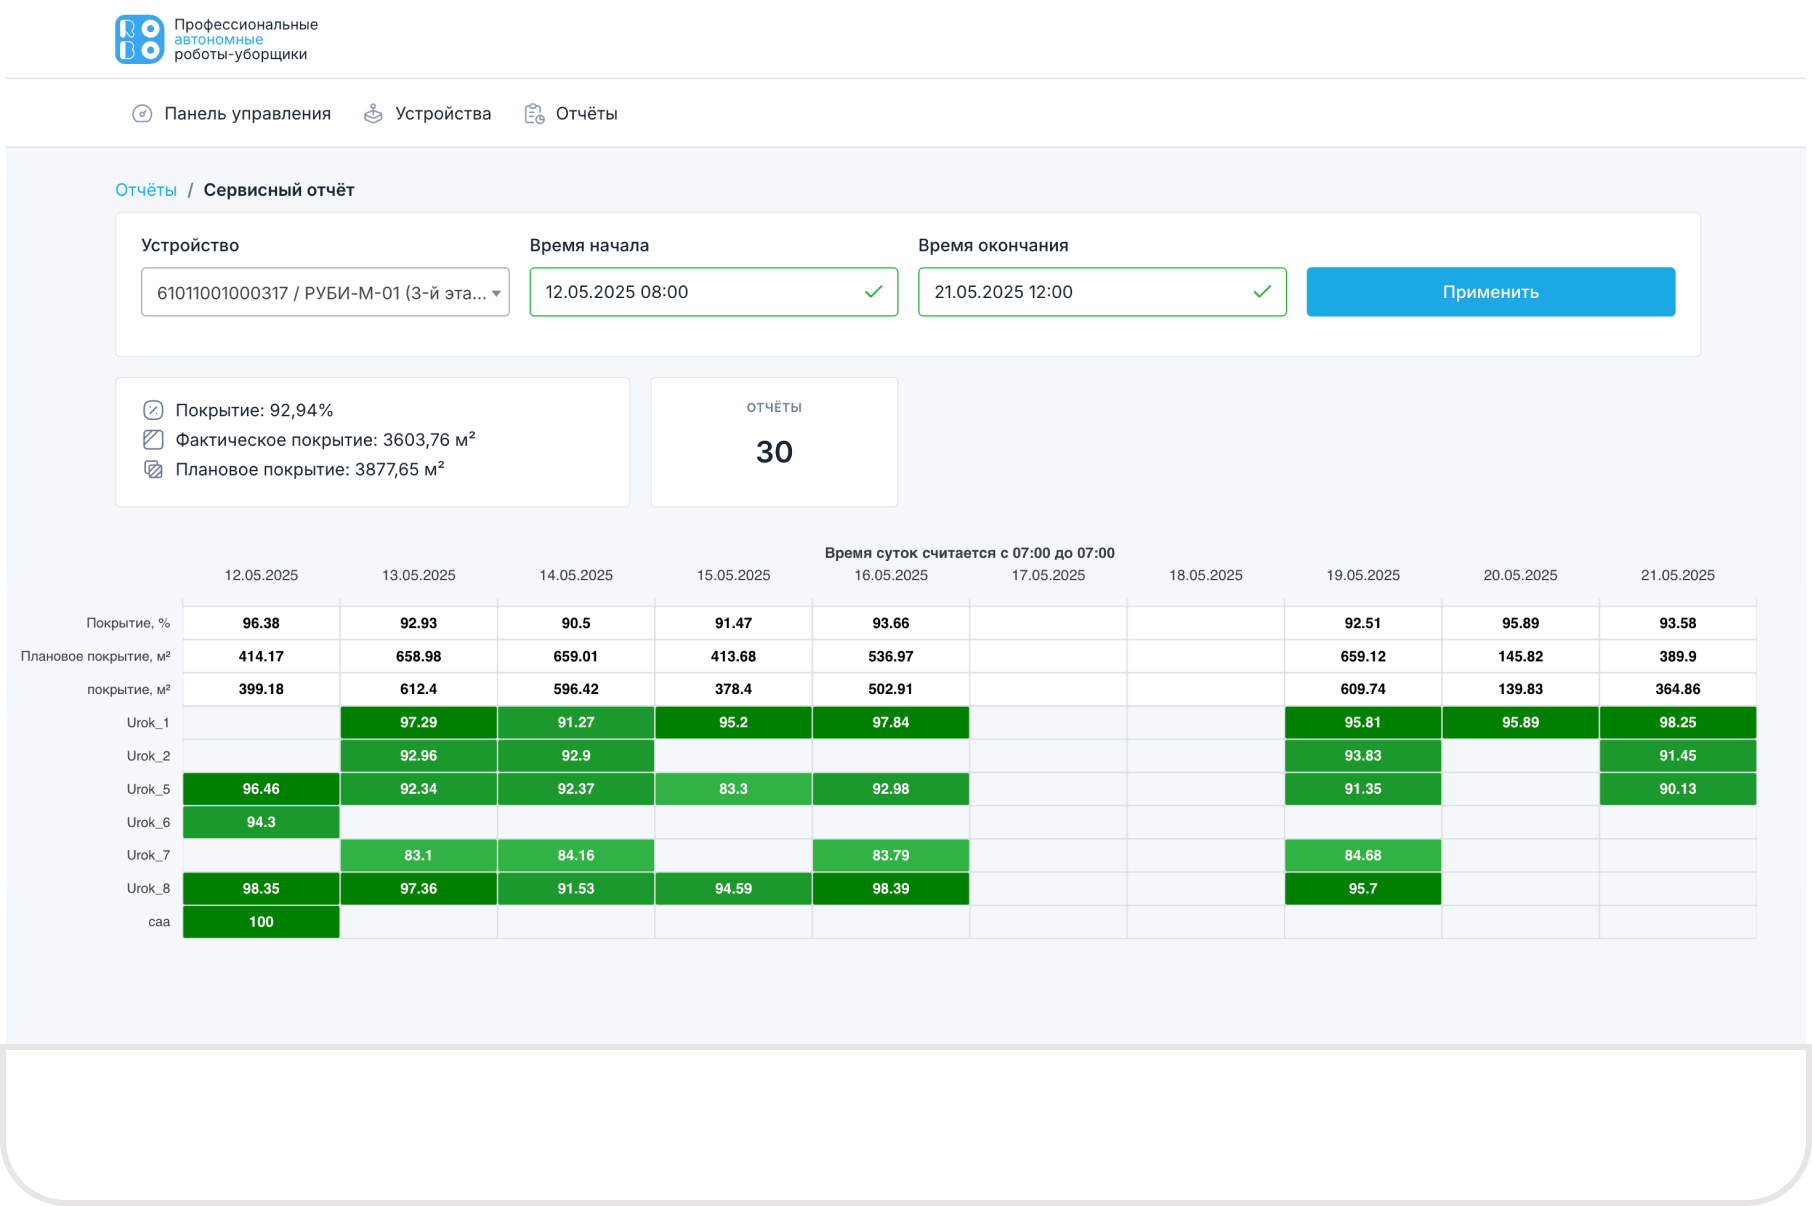Click the 94.59 cell in Urok_8 row

pos(733,888)
